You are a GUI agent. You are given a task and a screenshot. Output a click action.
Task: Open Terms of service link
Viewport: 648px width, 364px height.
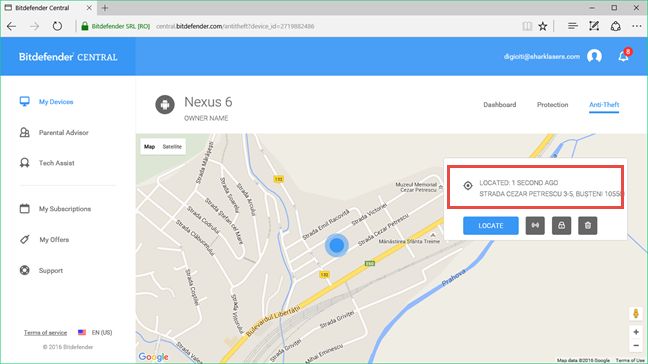45,333
